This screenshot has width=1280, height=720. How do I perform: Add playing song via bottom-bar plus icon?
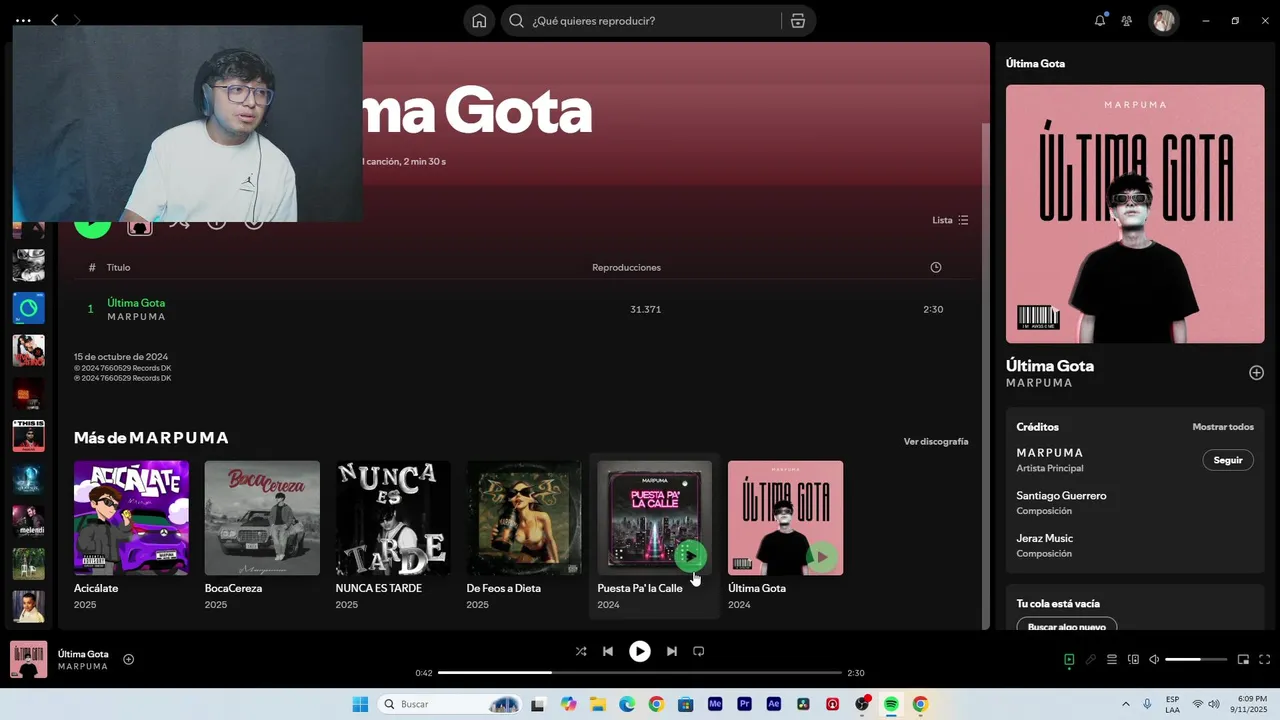(x=129, y=659)
